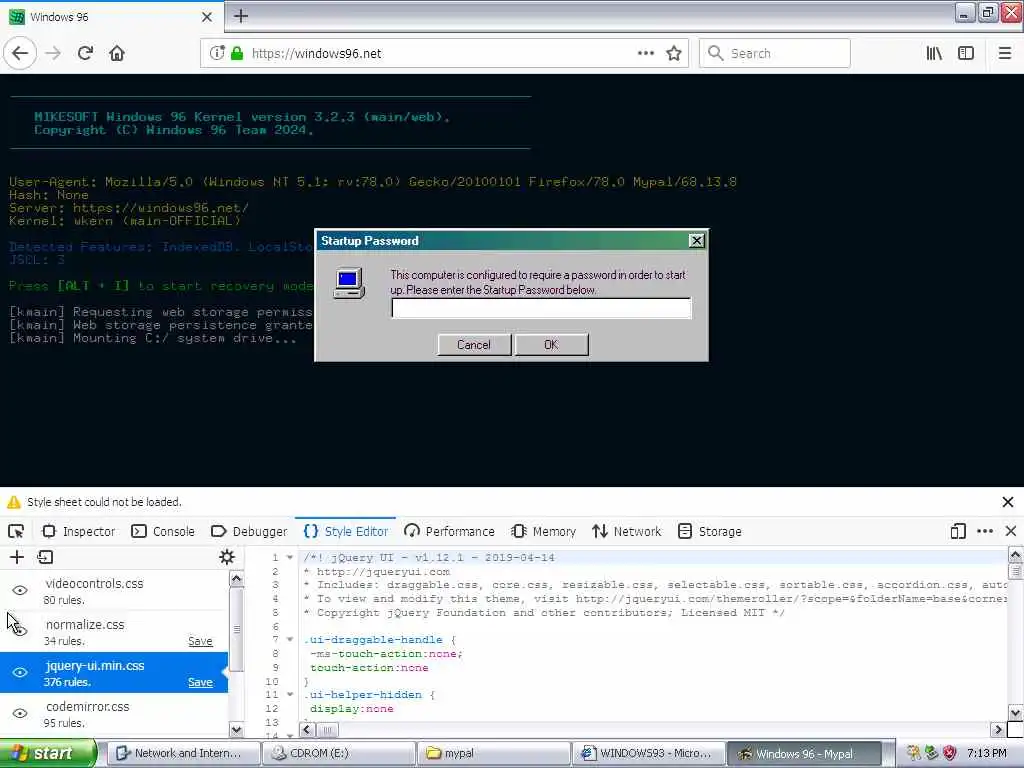Focus the browser Search box
The image size is (1024, 768).
coord(775,54)
